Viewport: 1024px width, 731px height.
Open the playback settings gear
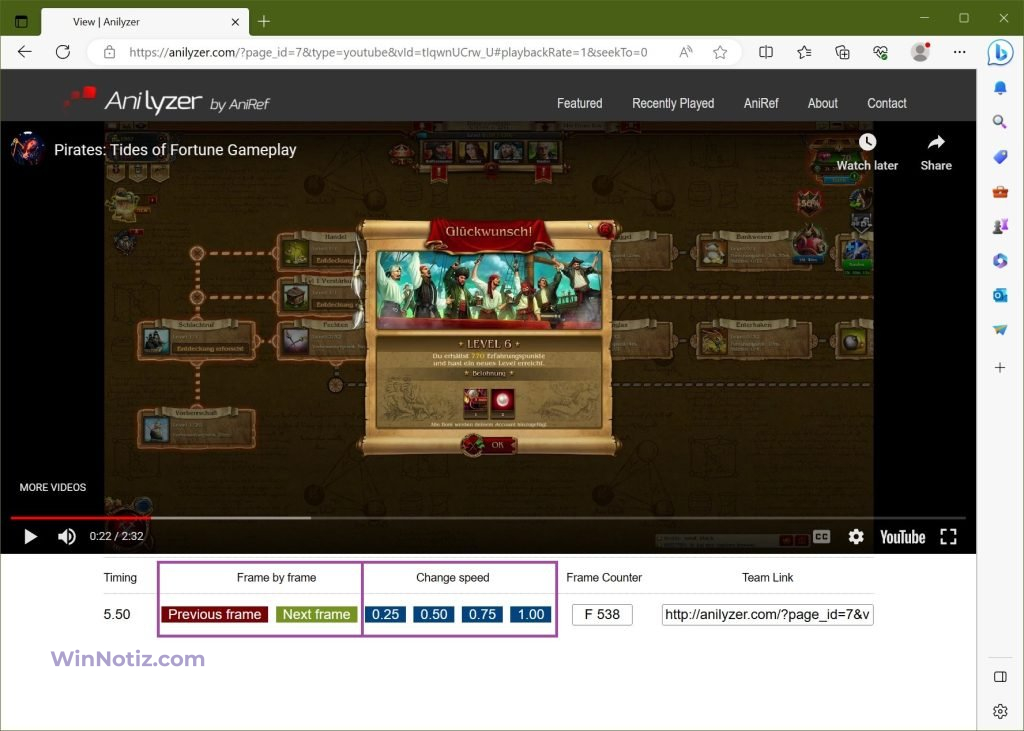pyautogui.click(x=856, y=536)
